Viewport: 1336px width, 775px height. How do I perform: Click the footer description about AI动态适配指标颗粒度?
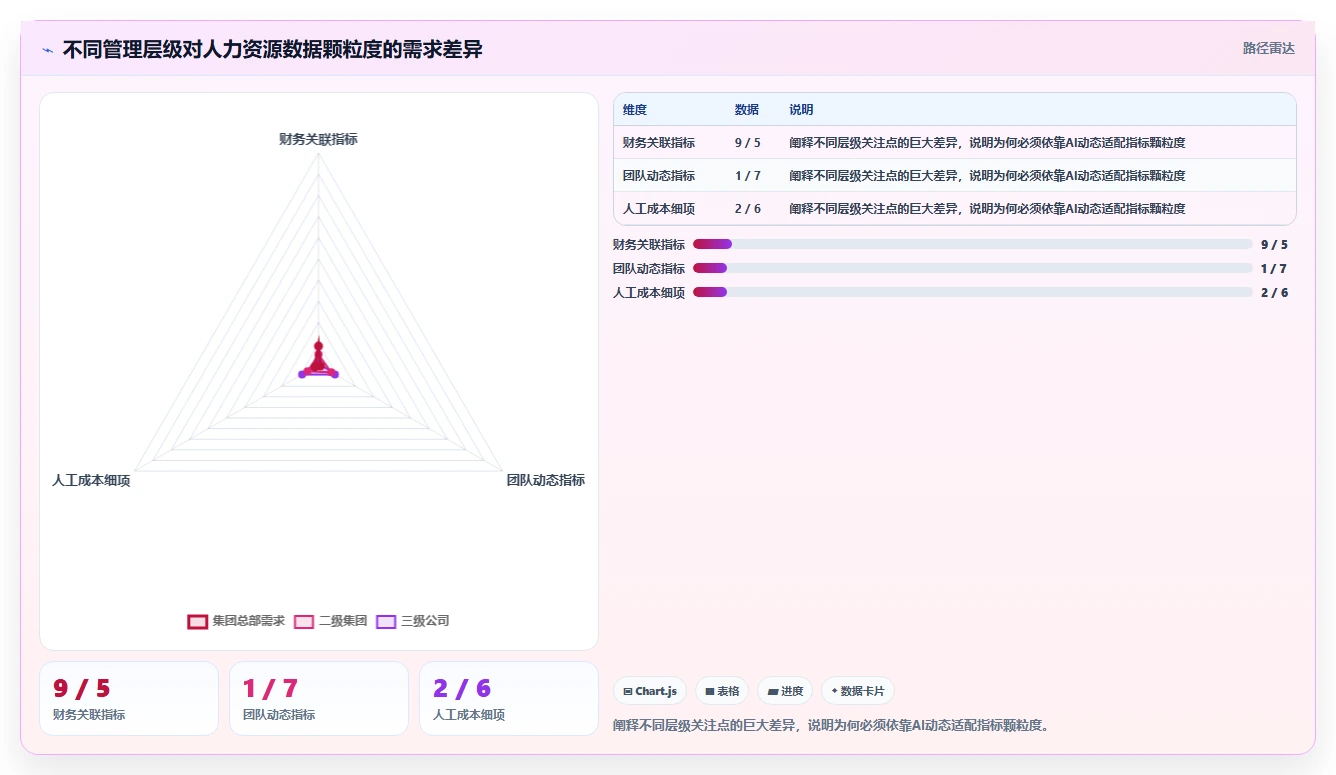833,725
